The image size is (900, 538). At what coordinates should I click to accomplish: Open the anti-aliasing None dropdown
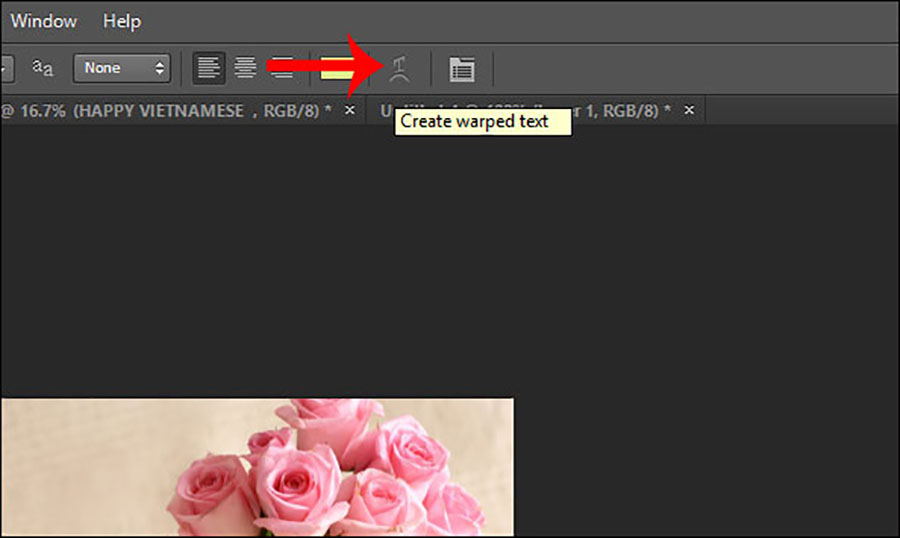coord(121,68)
